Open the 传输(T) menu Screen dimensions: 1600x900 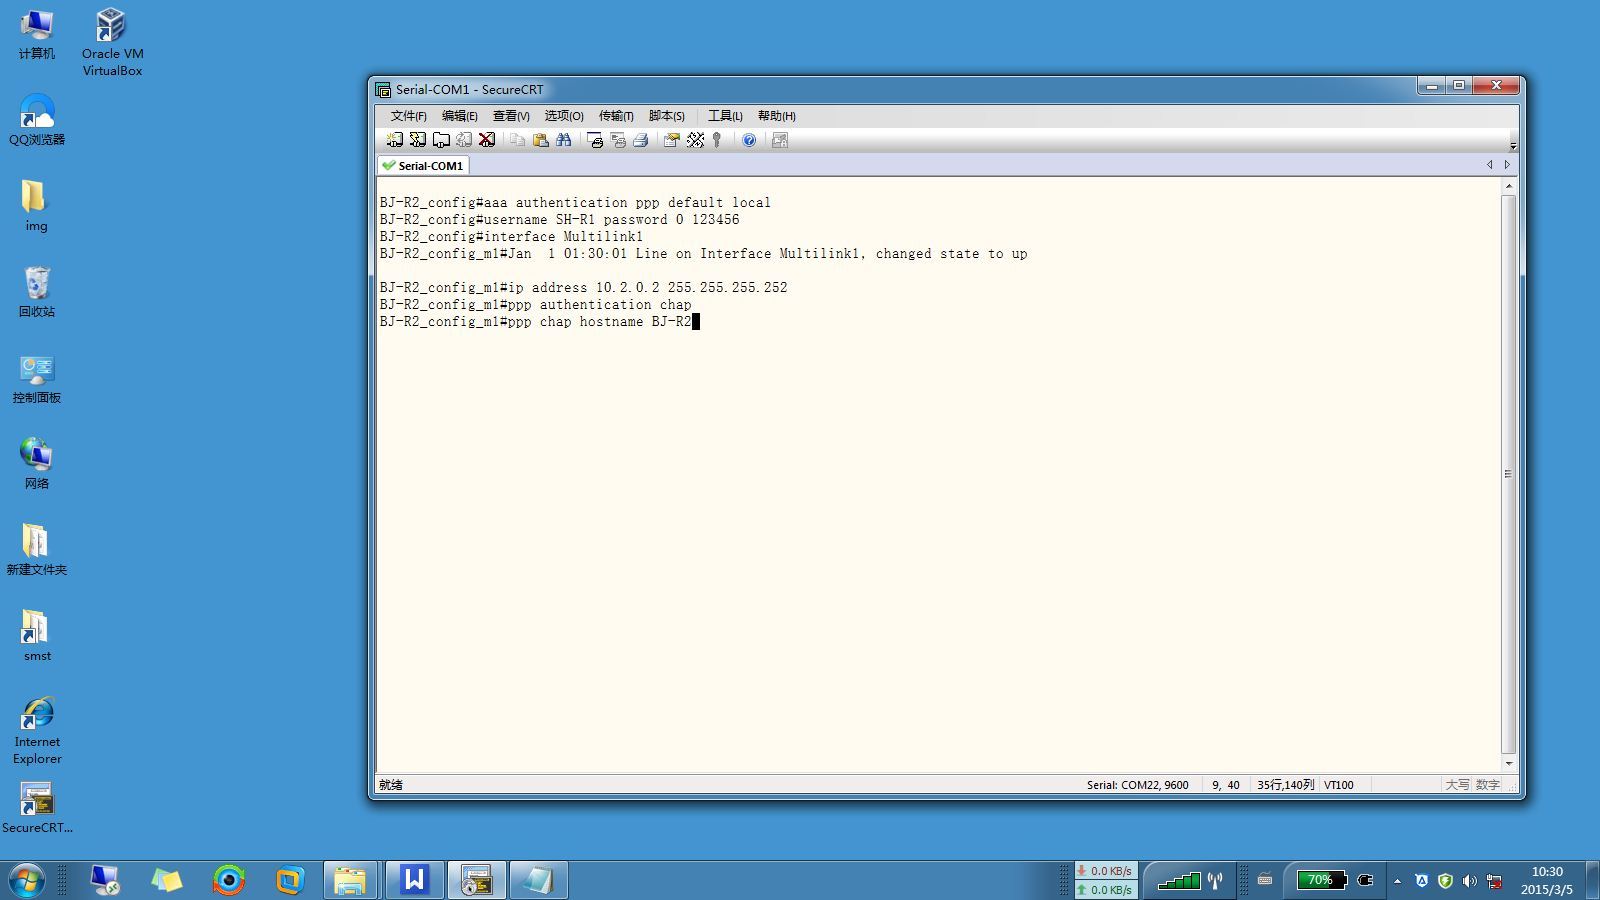[616, 116]
